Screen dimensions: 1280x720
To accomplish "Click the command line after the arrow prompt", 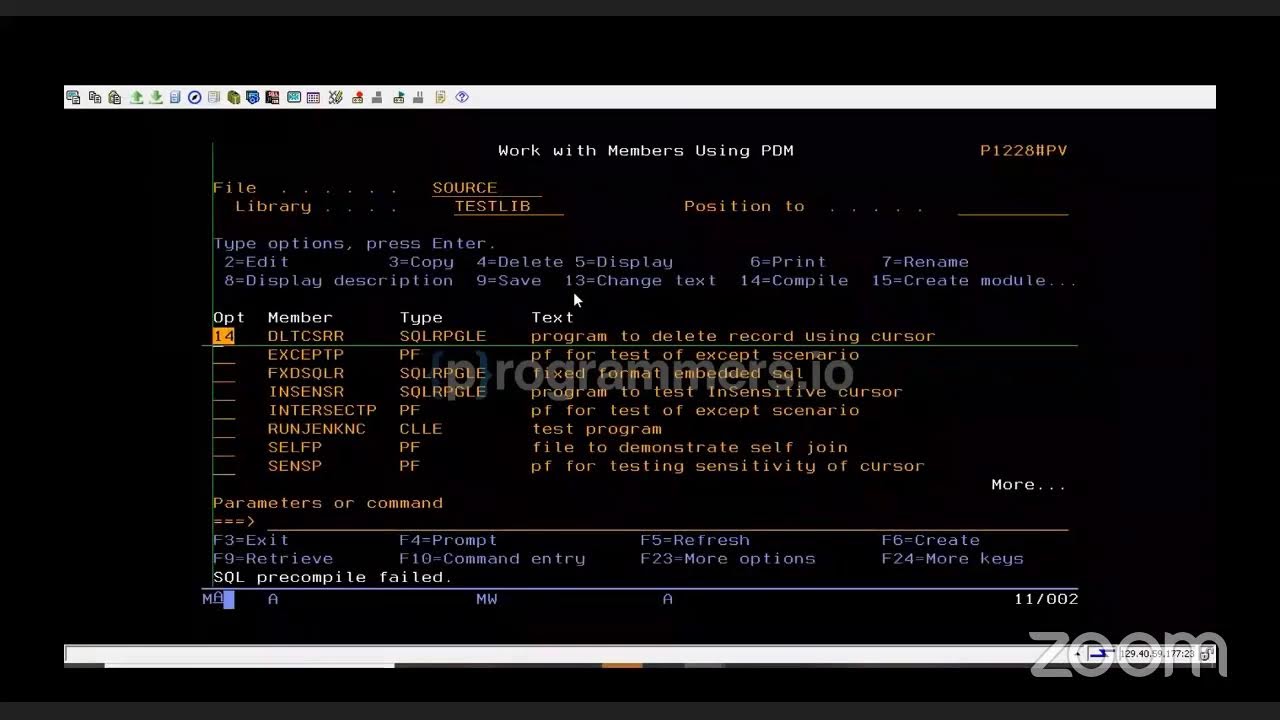I will [x=667, y=522].
